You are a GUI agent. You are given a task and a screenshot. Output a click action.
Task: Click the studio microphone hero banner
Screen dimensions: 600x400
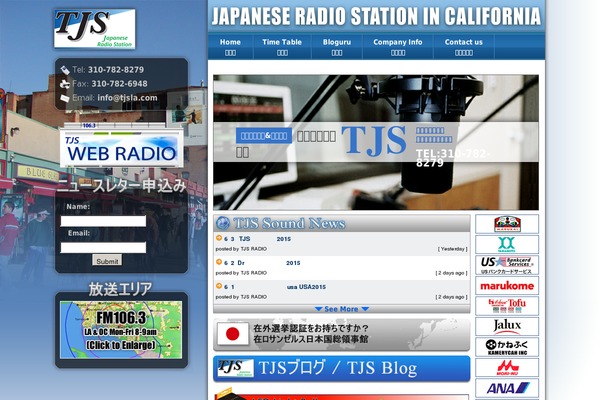(376, 142)
